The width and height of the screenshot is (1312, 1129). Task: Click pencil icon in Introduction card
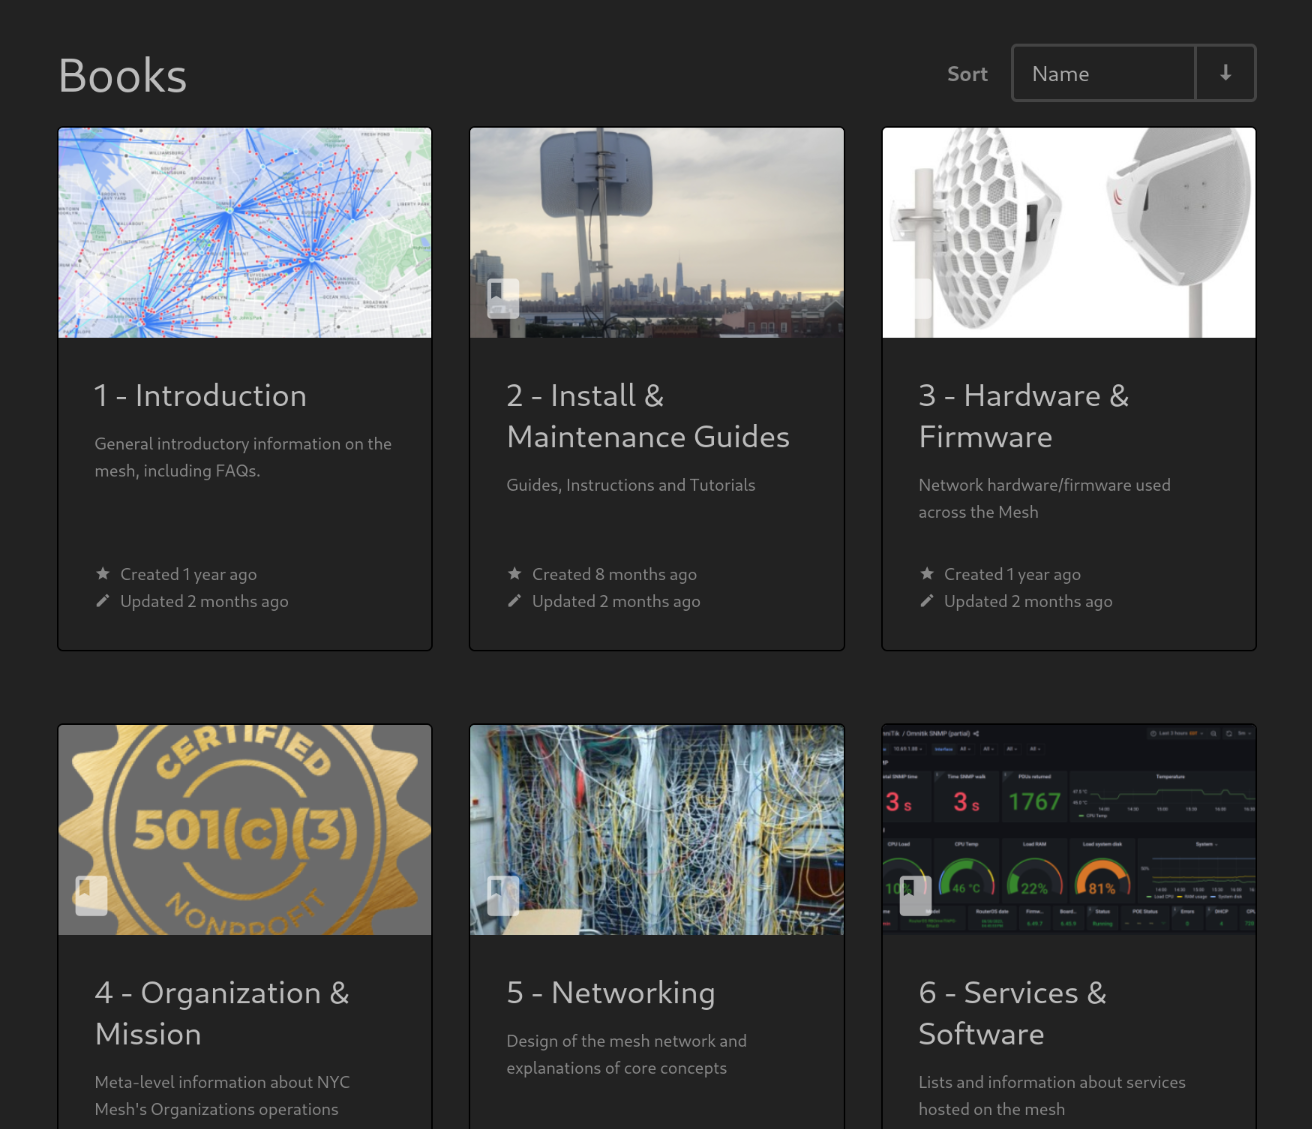click(102, 601)
